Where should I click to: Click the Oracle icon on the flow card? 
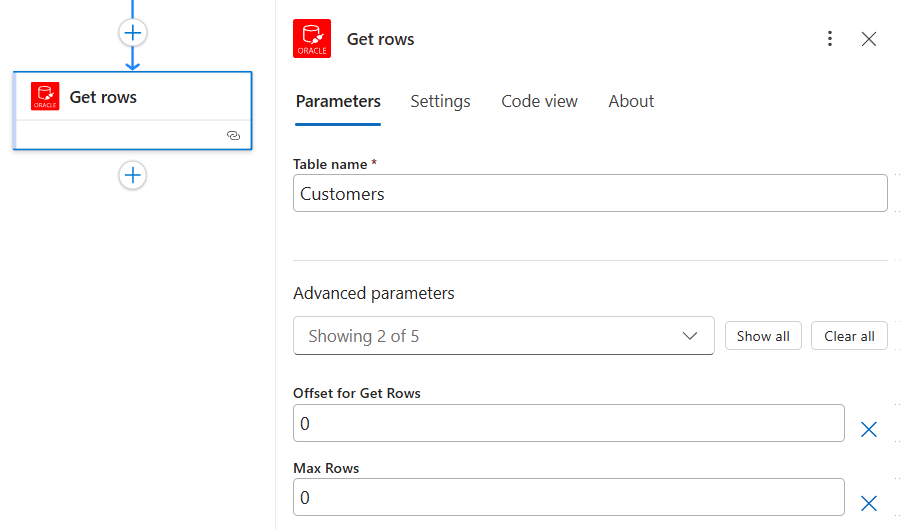pos(45,96)
